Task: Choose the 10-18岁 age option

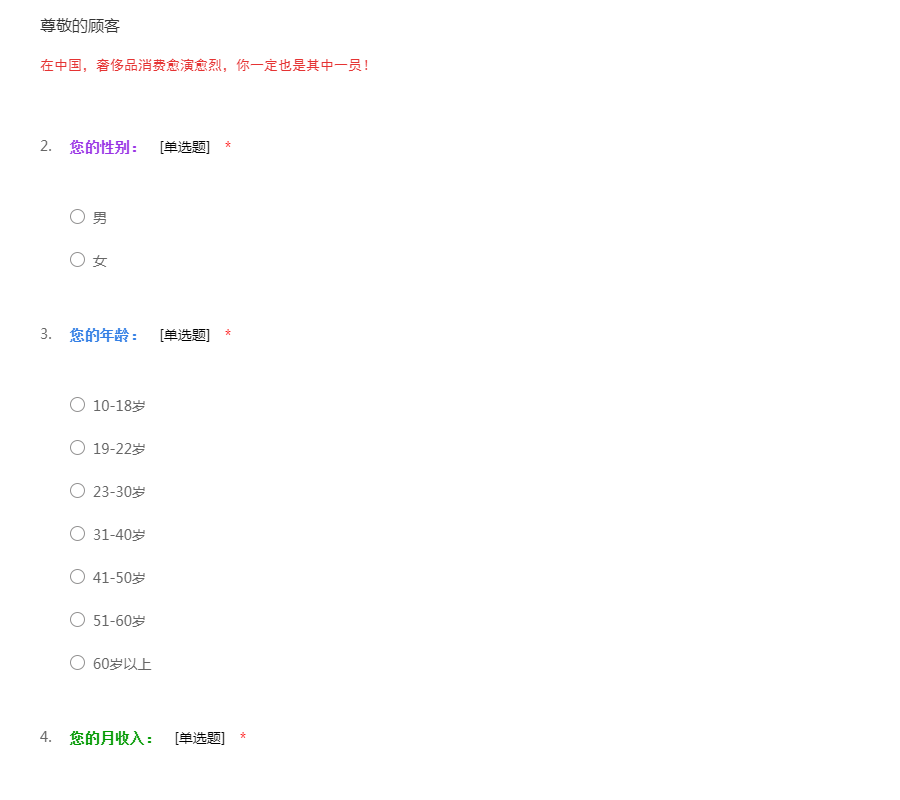Action: tap(77, 405)
